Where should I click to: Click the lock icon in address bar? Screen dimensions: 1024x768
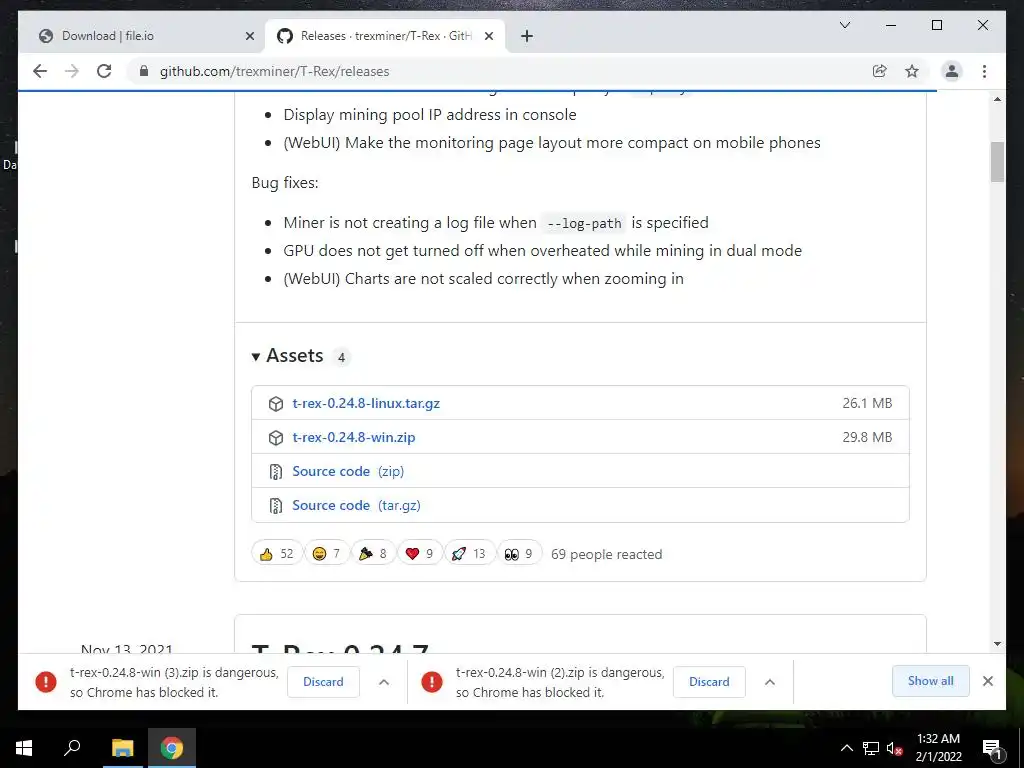point(144,71)
